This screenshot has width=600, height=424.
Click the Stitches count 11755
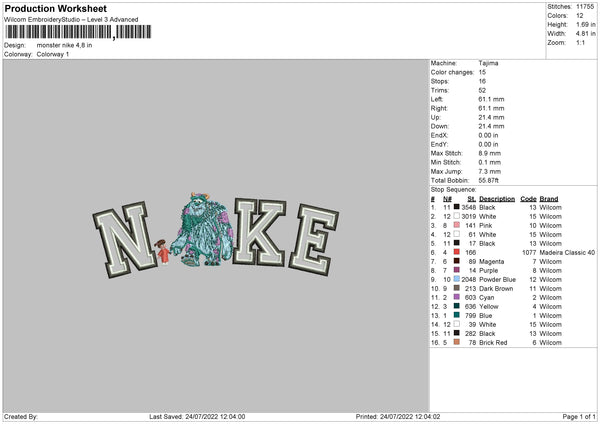click(585, 7)
